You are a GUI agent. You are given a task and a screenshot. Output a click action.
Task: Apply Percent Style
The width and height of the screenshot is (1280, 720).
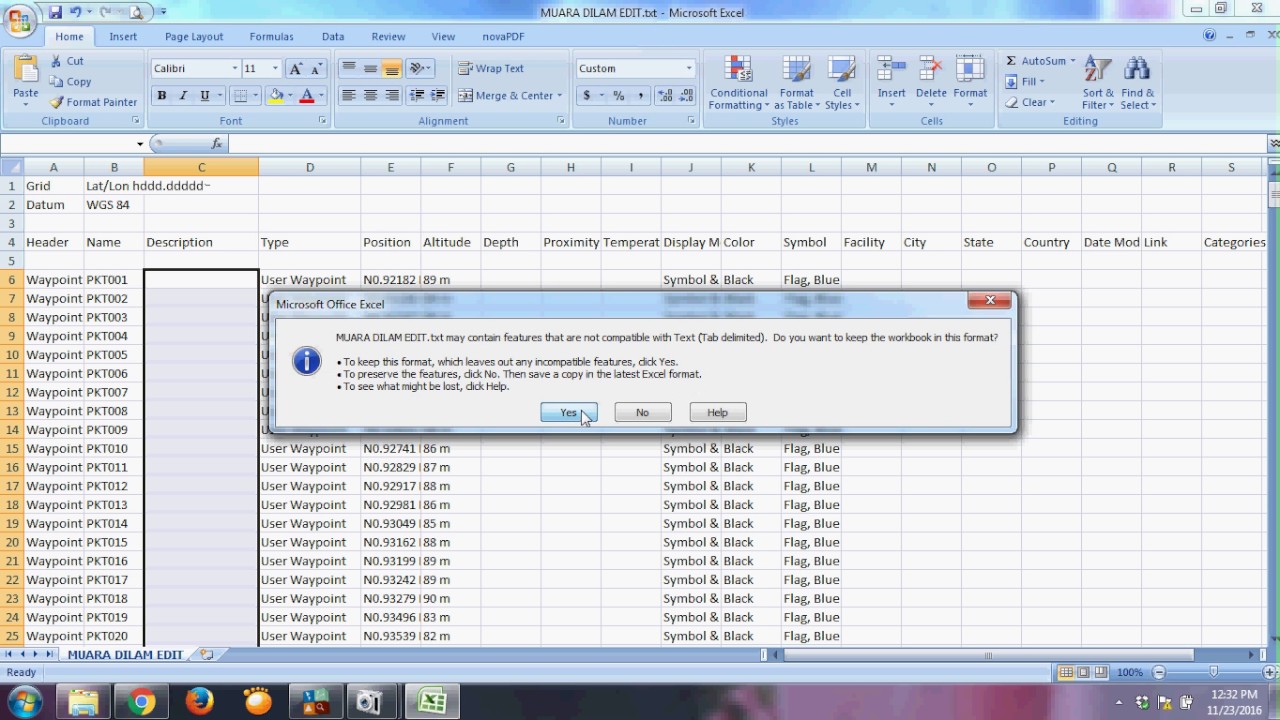(x=619, y=96)
